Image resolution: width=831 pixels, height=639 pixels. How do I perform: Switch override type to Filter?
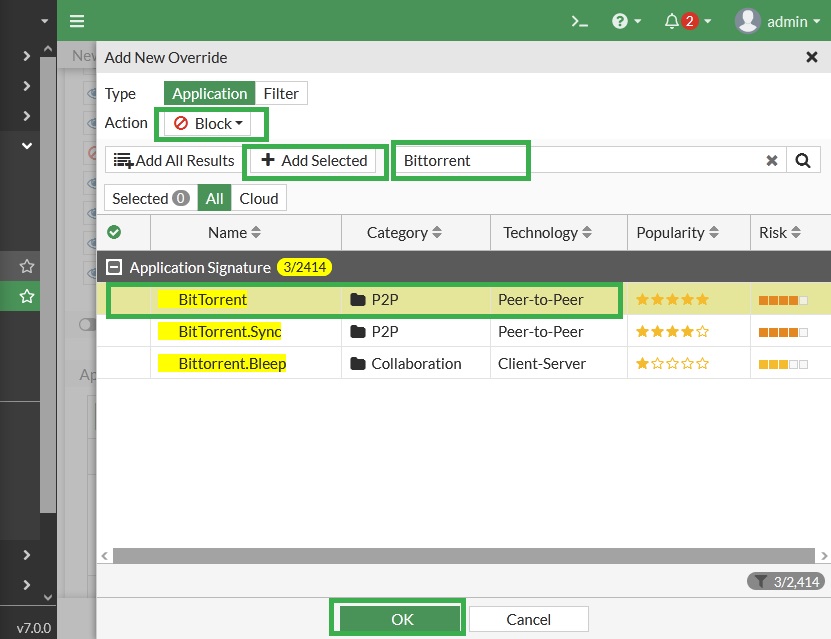pos(281,94)
